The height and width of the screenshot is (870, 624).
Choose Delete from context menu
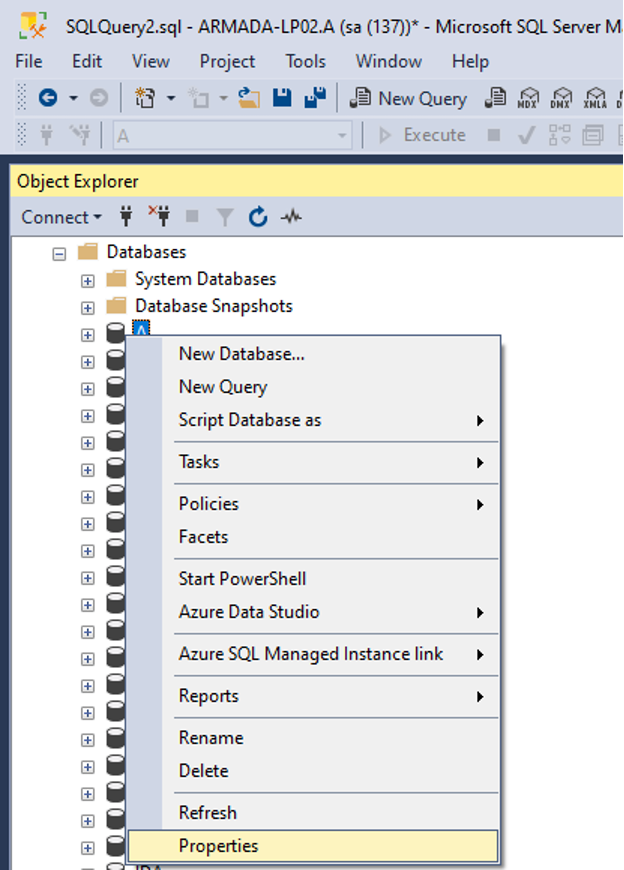313,771
